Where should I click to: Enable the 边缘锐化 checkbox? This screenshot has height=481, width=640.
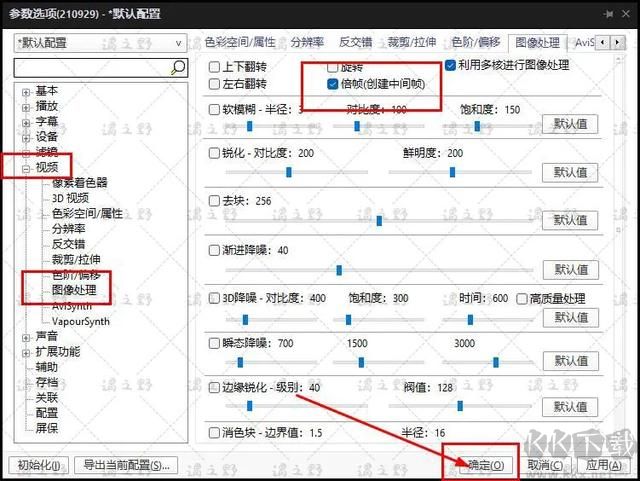(214, 387)
